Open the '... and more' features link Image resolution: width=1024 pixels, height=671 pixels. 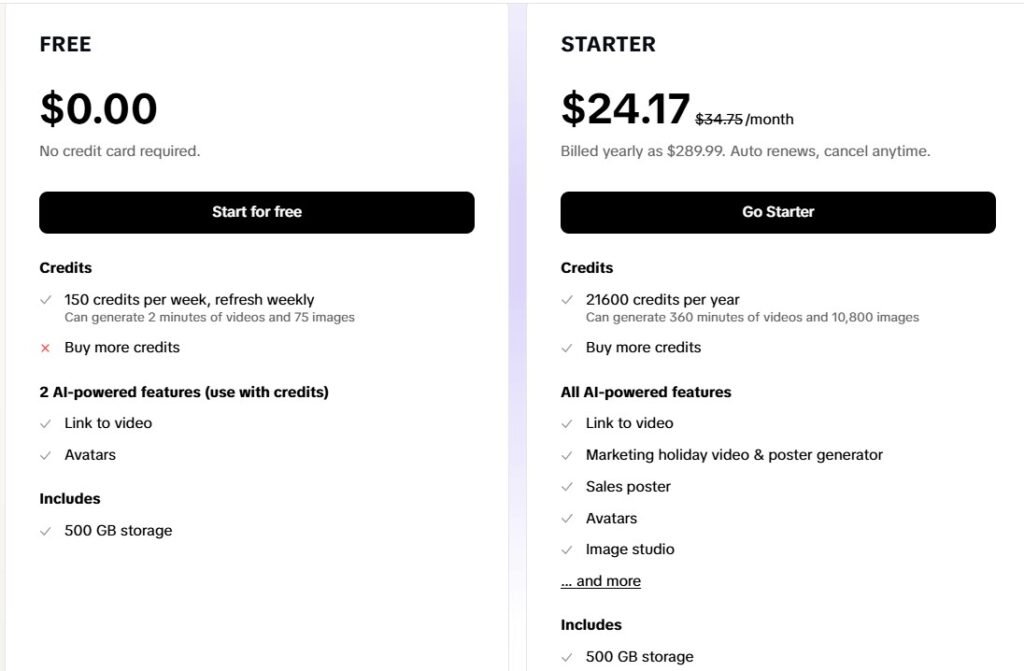pyautogui.click(x=601, y=581)
